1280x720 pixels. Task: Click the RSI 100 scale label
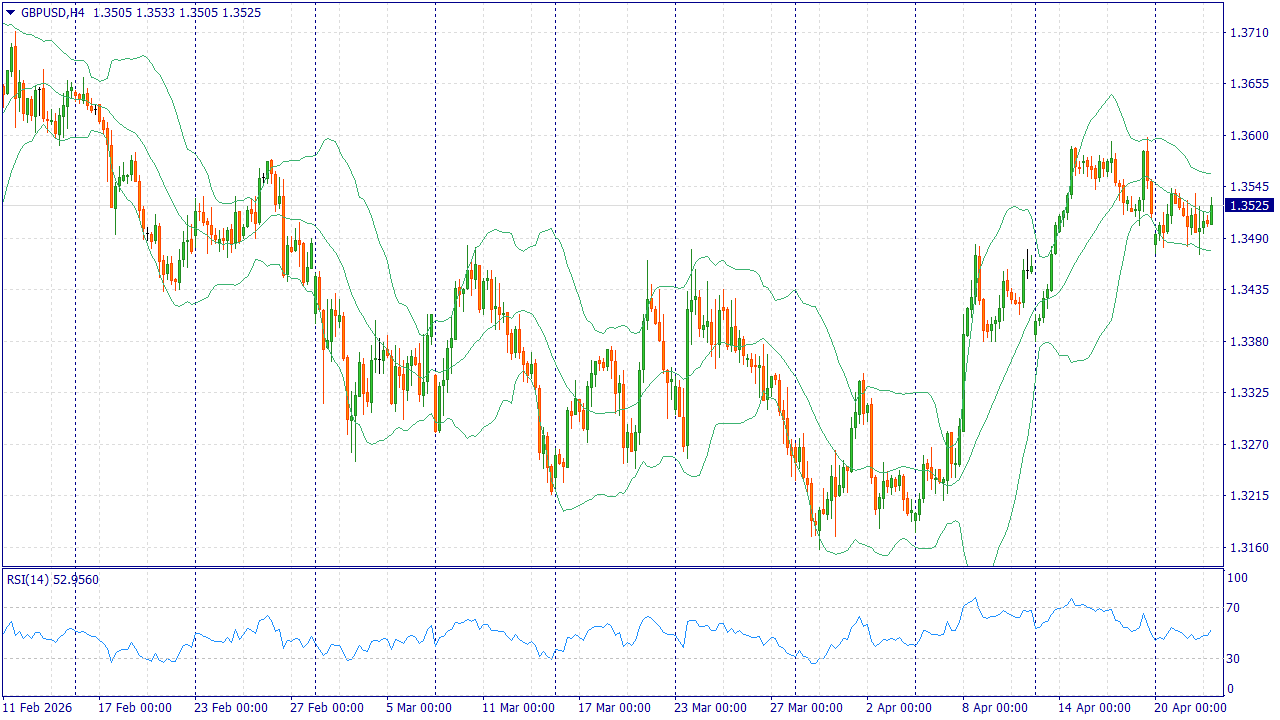tap(1238, 578)
